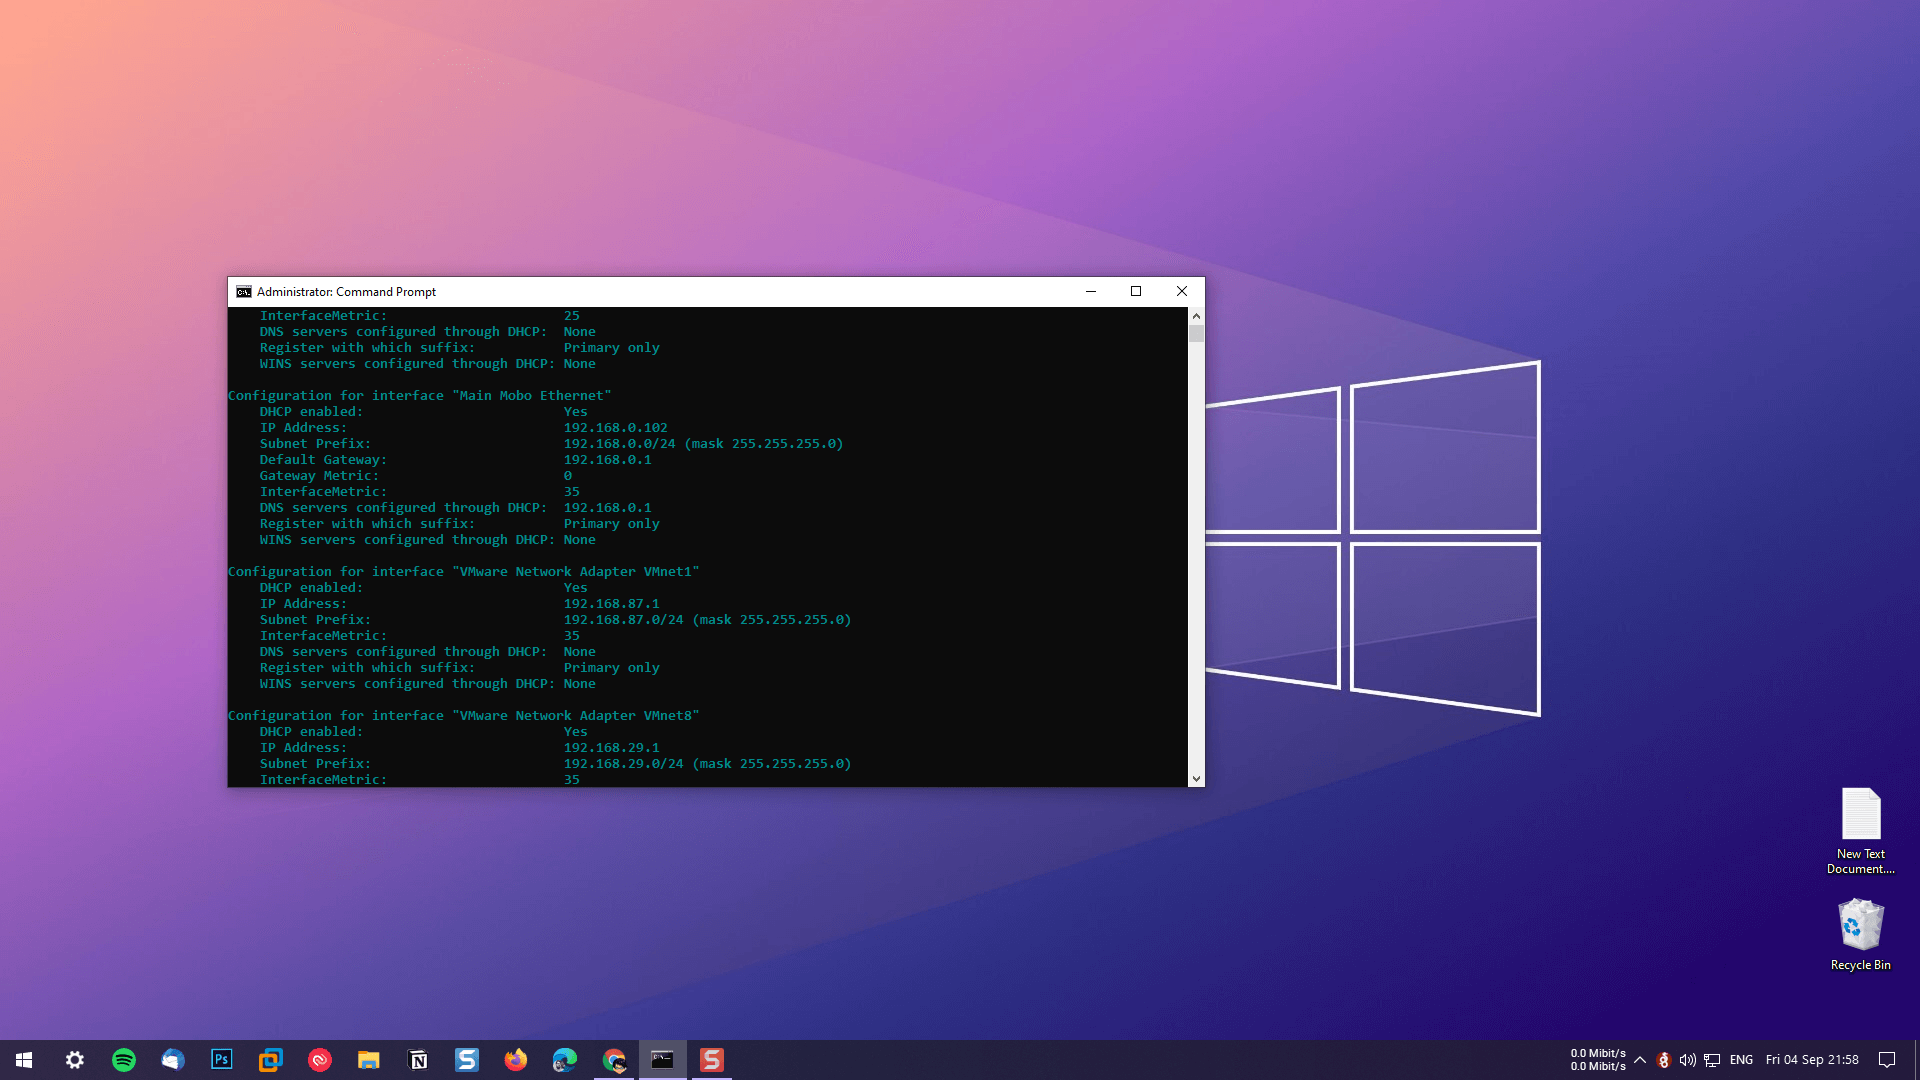
Task: Open Notion from the taskbar
Action: 417,1059
